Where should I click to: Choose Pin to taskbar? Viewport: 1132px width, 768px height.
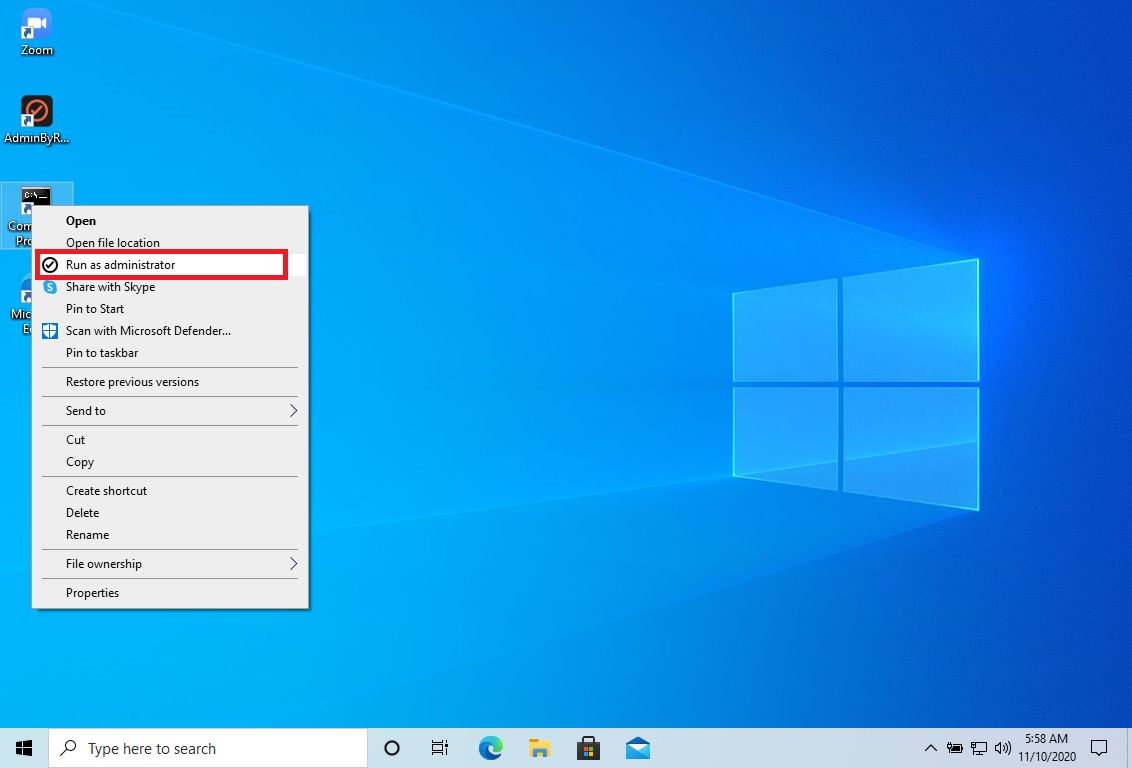(170, 353)
